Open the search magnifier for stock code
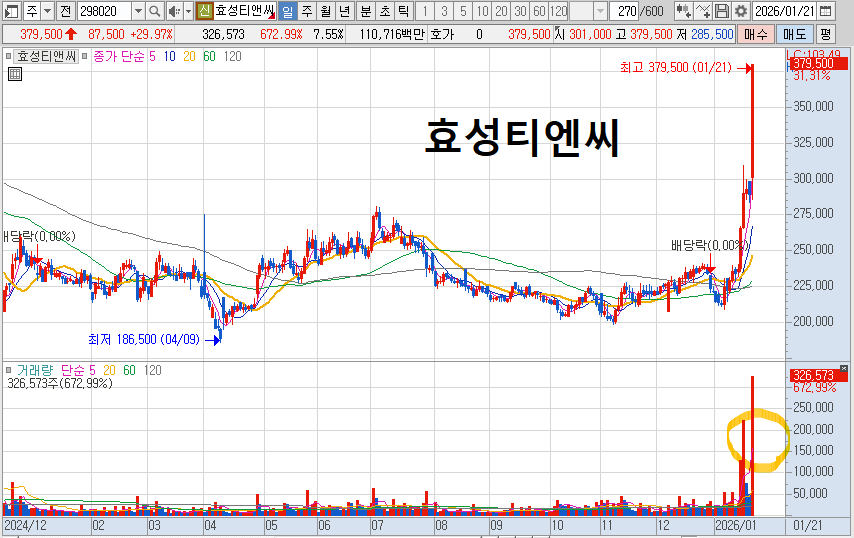This screenshot has width=854, height=538. (x=155, y=11)
